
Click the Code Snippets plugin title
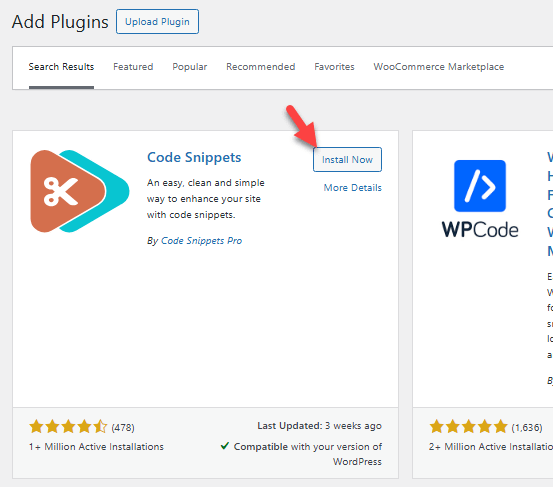pyautogui.click(x=194, y=157)
